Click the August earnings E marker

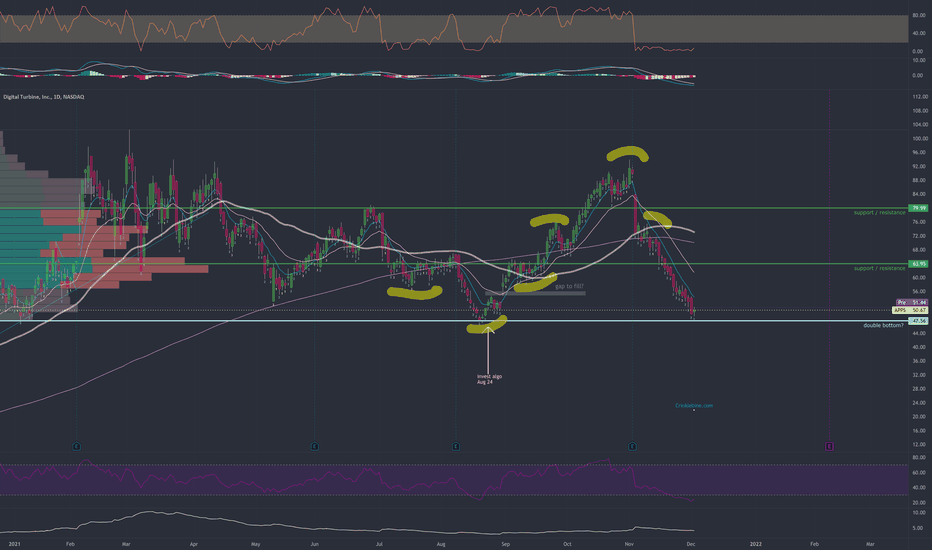[x=456, y=446]
